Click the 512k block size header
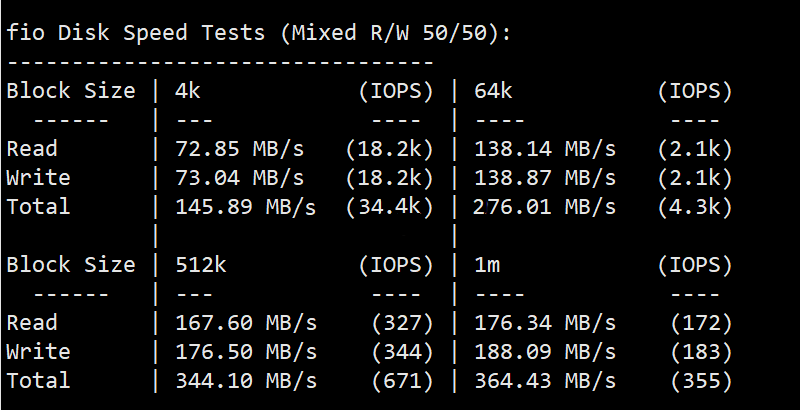The height and width of the screenshot is (410, 800). 201,265
